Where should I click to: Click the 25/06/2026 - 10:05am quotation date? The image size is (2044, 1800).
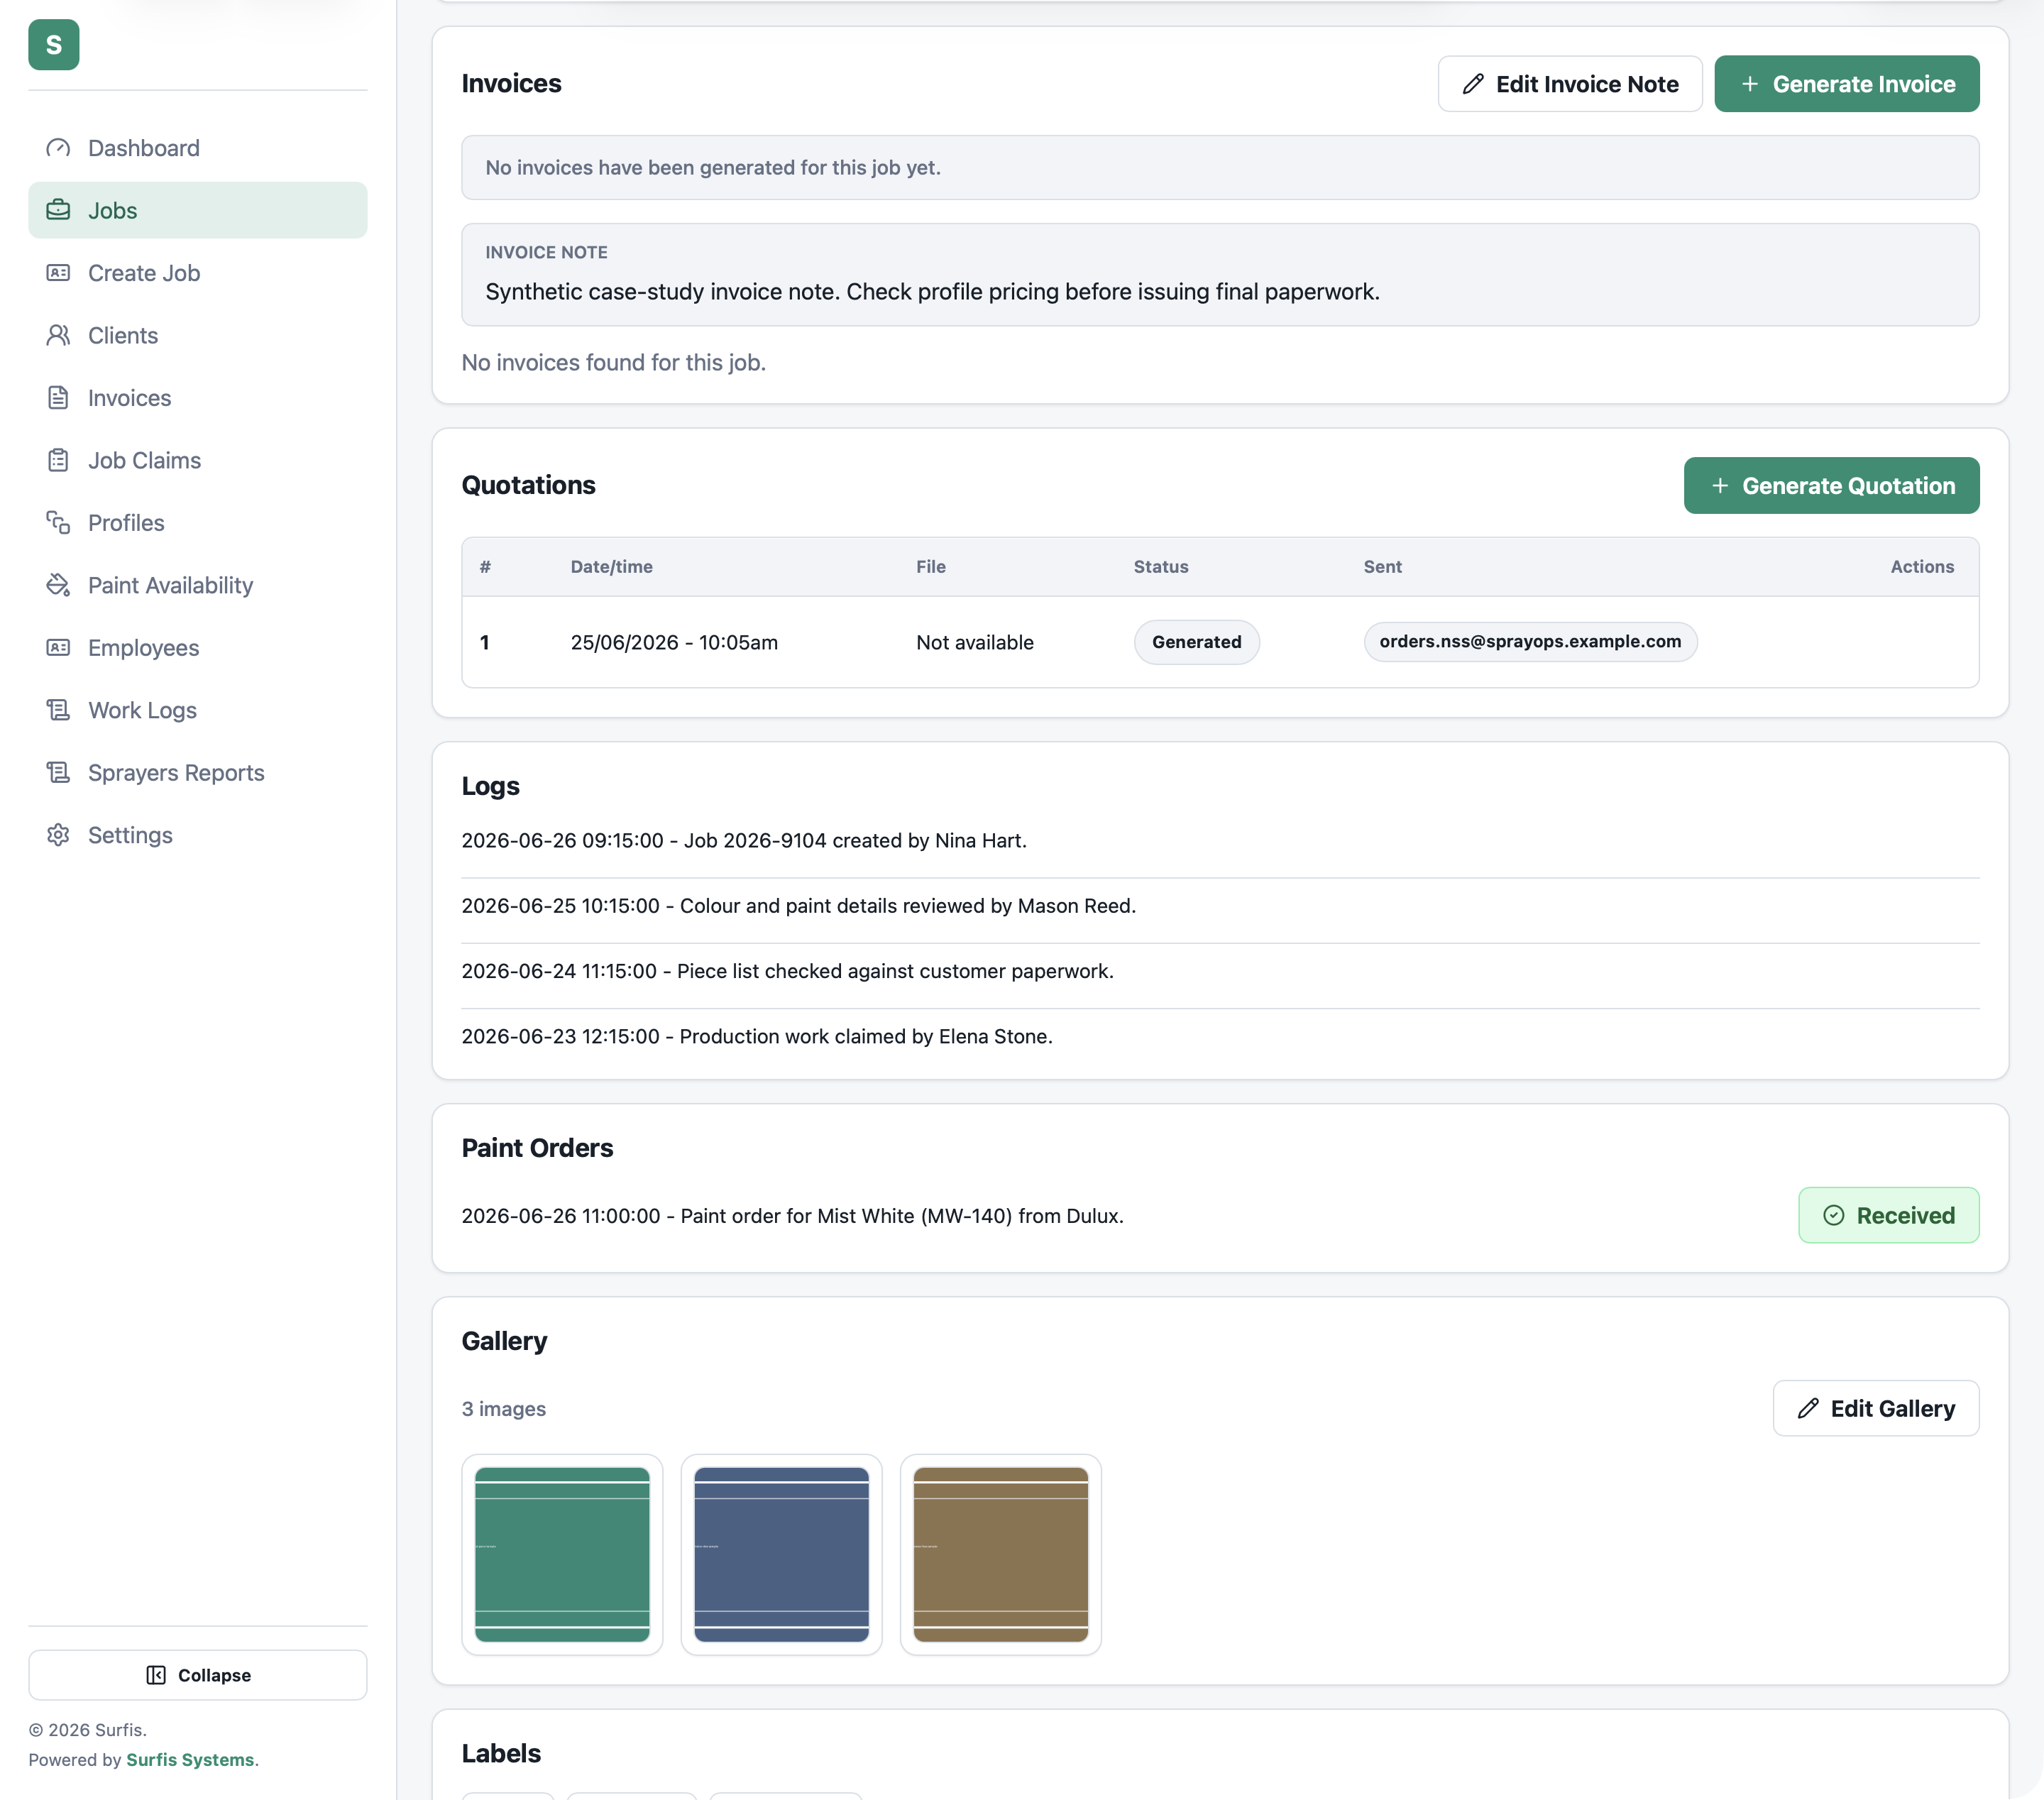[674, 643]
